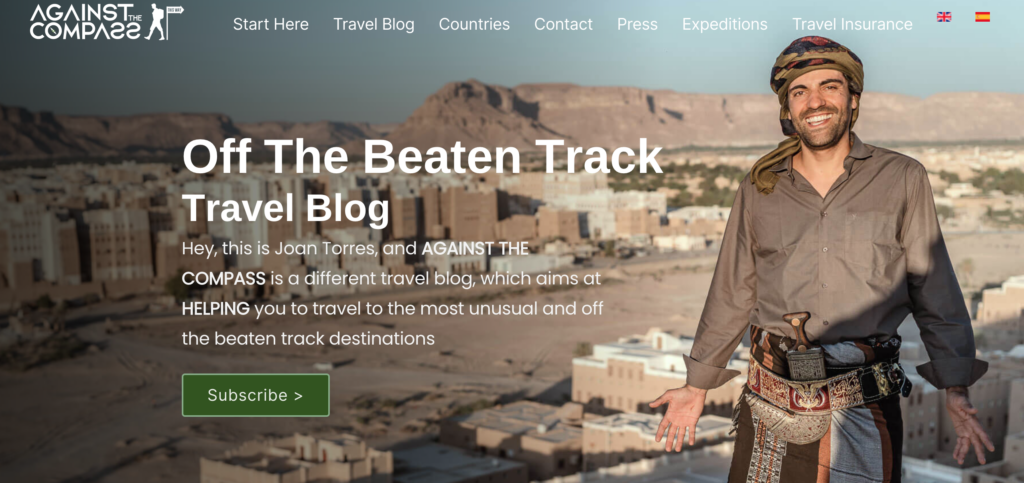
Task: Click the bold AGAINST THE COMPASS text
Action: 355,263
